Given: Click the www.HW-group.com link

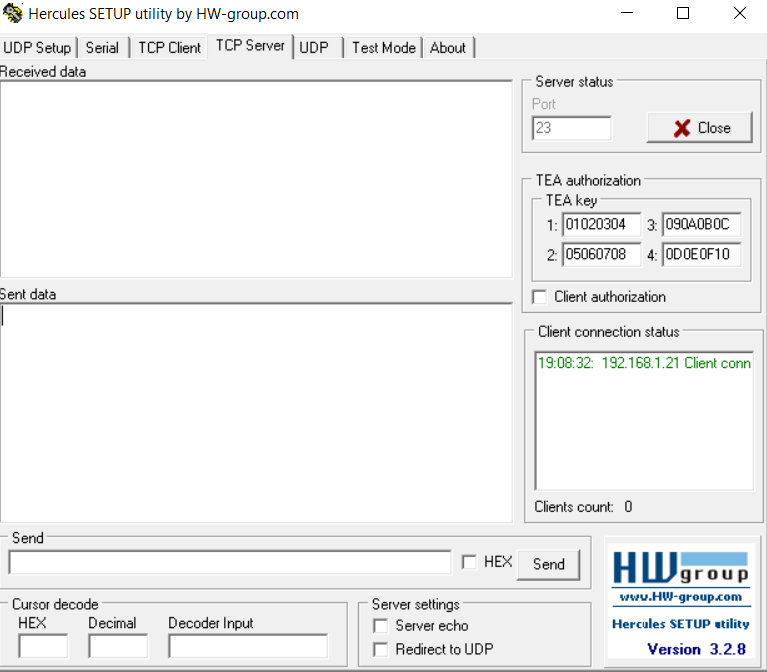Looking at the screenshot, I should [x=680, y=597].
